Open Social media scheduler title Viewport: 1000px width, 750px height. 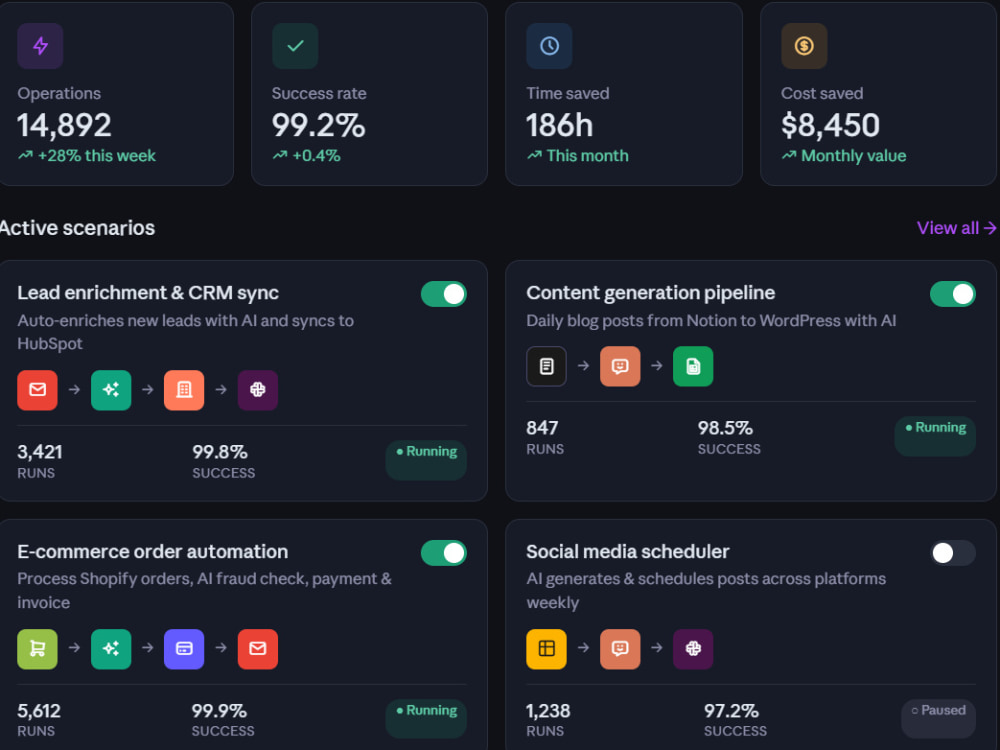tap(628, 552)
